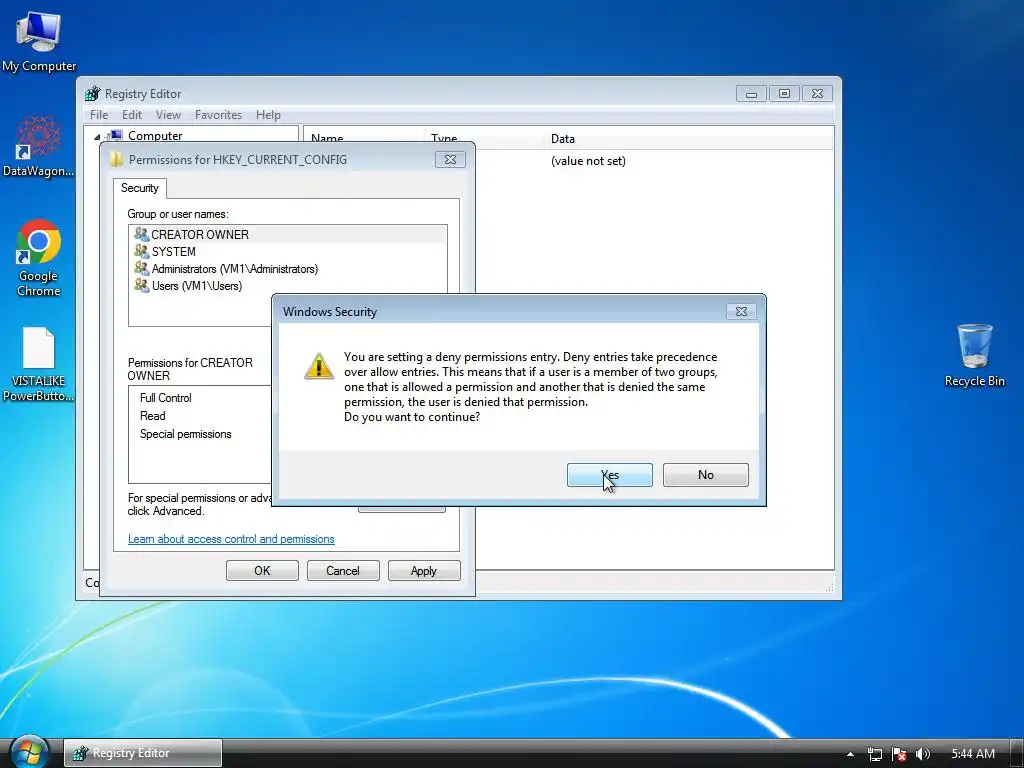Click the folder icon in Permissions title
The height and width of the screenshot is (768, 1024).
tap(117, 159)
